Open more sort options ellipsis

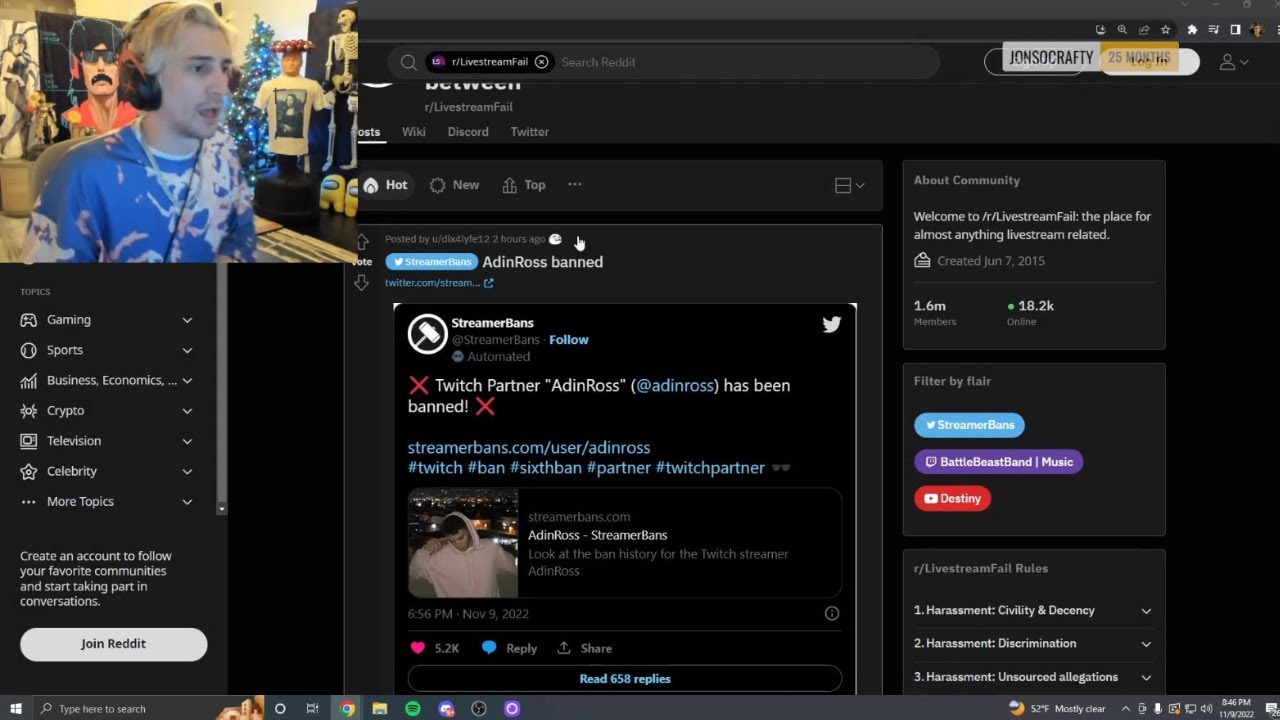(x=574, y=185)
